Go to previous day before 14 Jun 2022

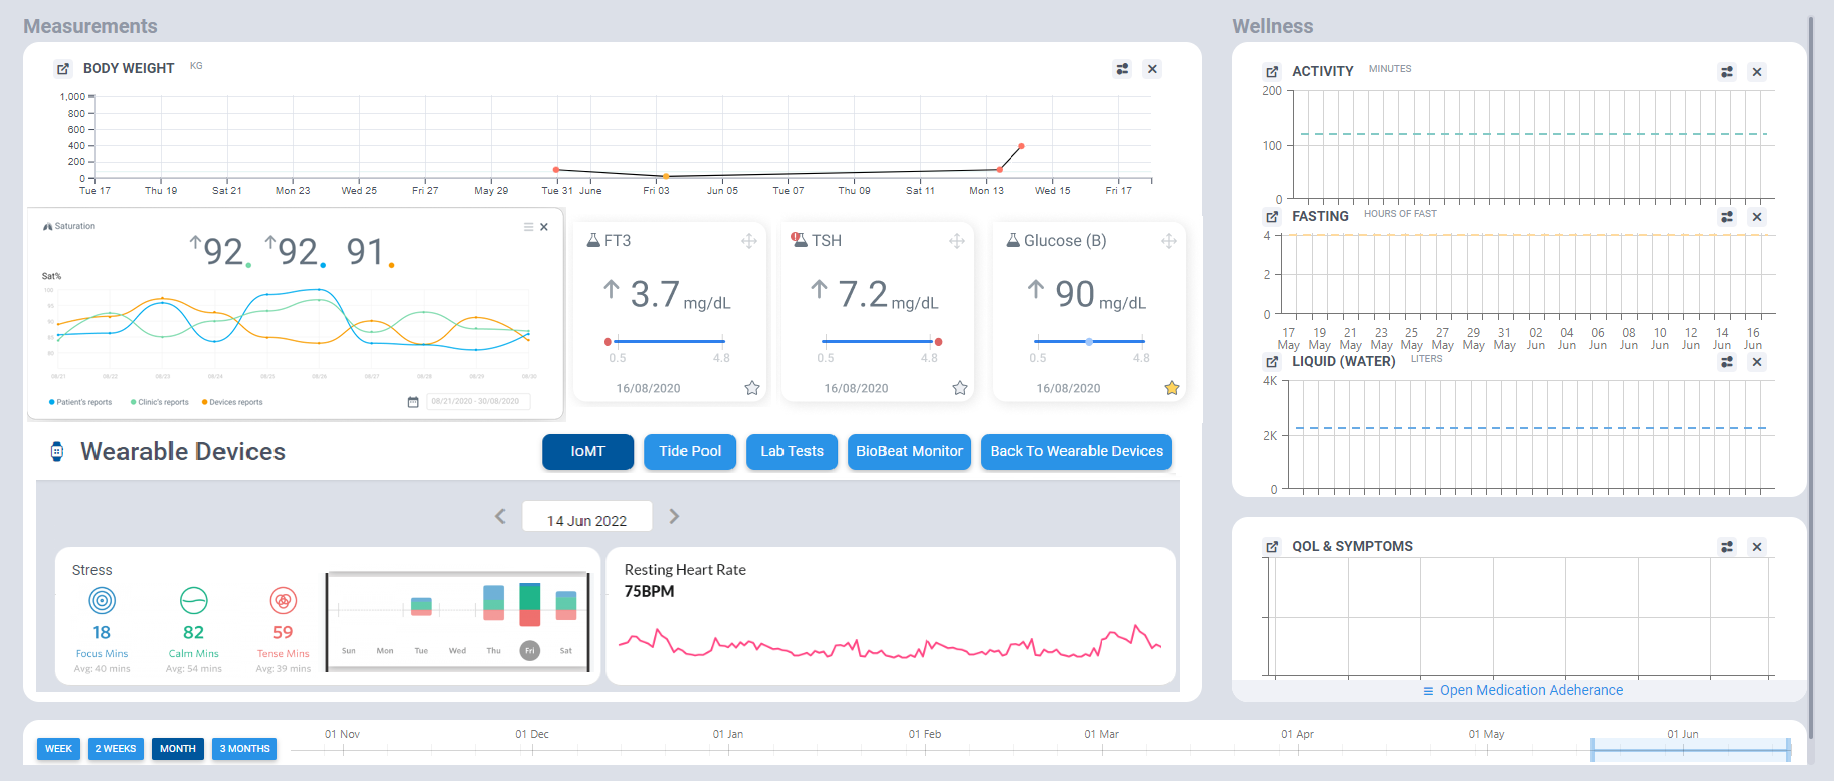500,516
